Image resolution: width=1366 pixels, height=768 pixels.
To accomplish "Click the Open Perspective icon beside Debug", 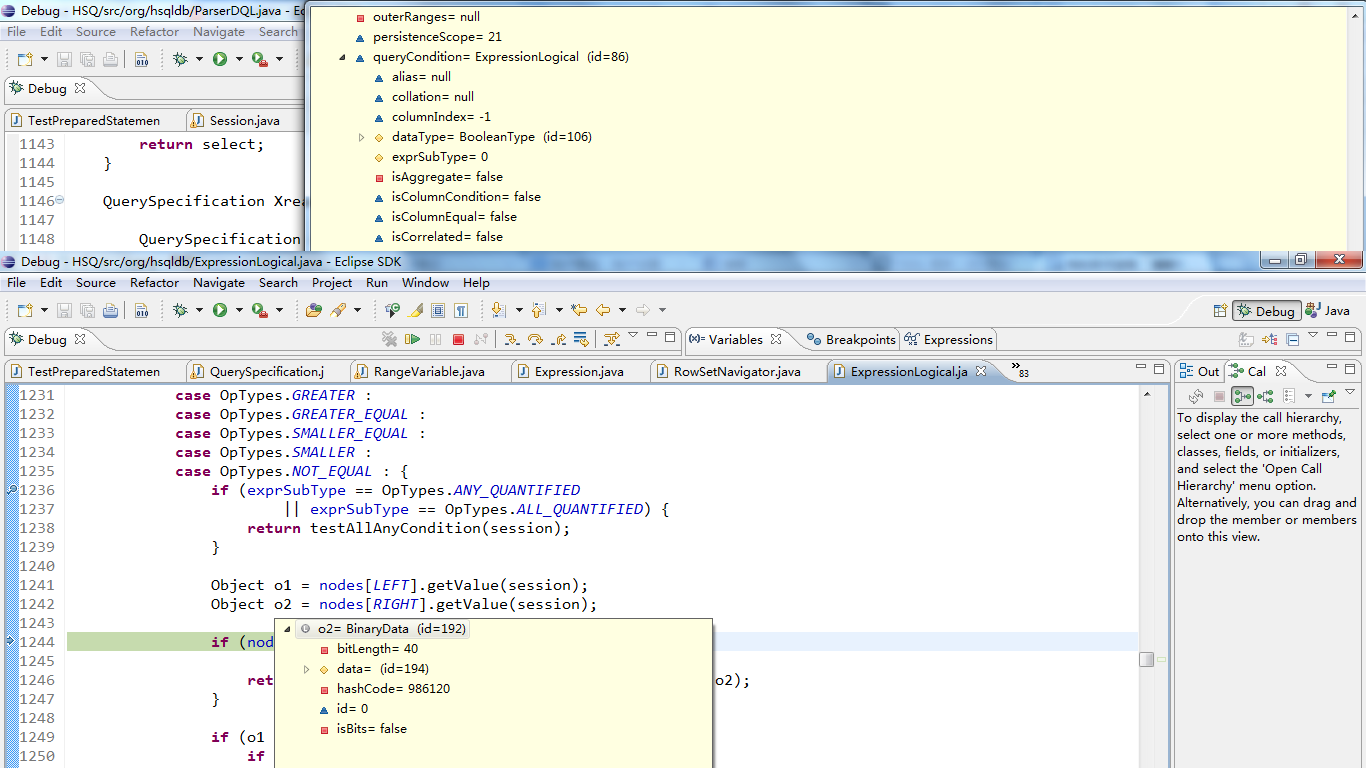I will click(x=1220, y=311).
